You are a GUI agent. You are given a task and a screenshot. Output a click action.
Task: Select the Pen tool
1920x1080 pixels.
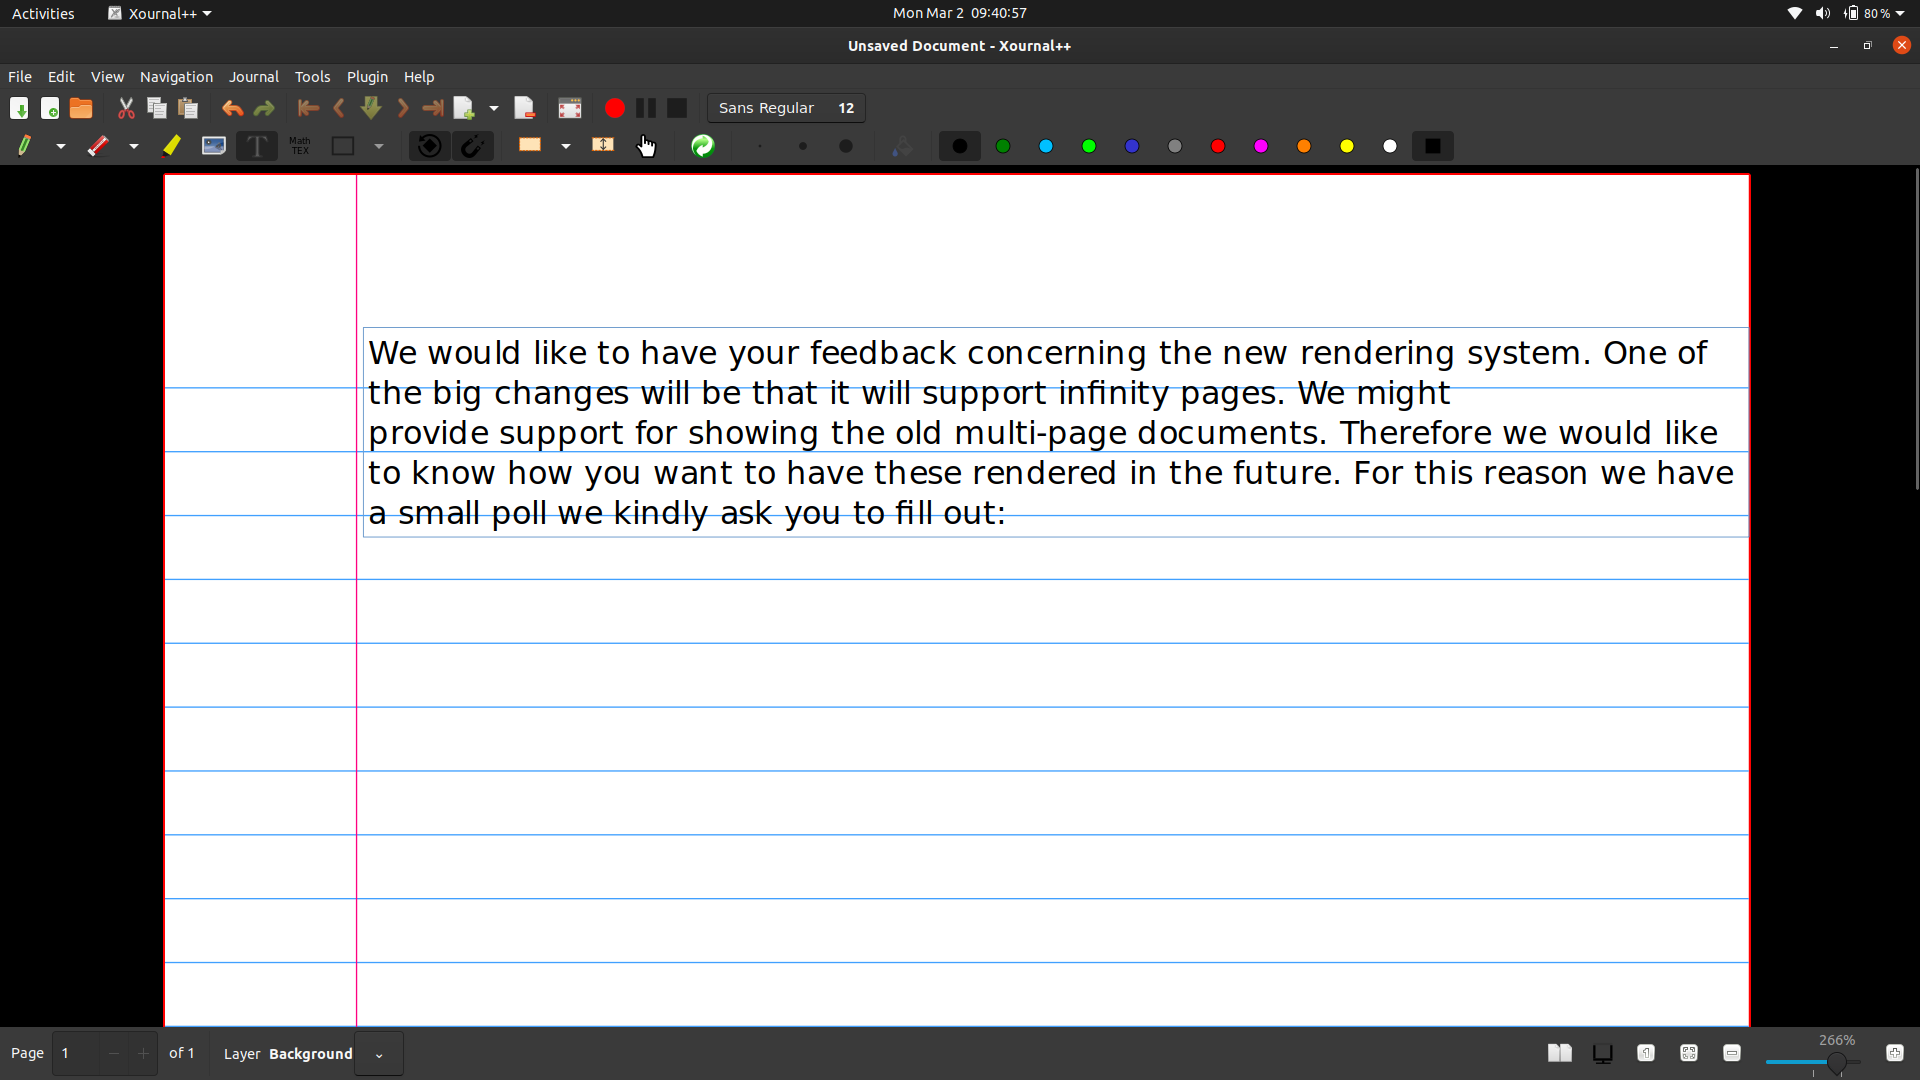coord(24,146)
